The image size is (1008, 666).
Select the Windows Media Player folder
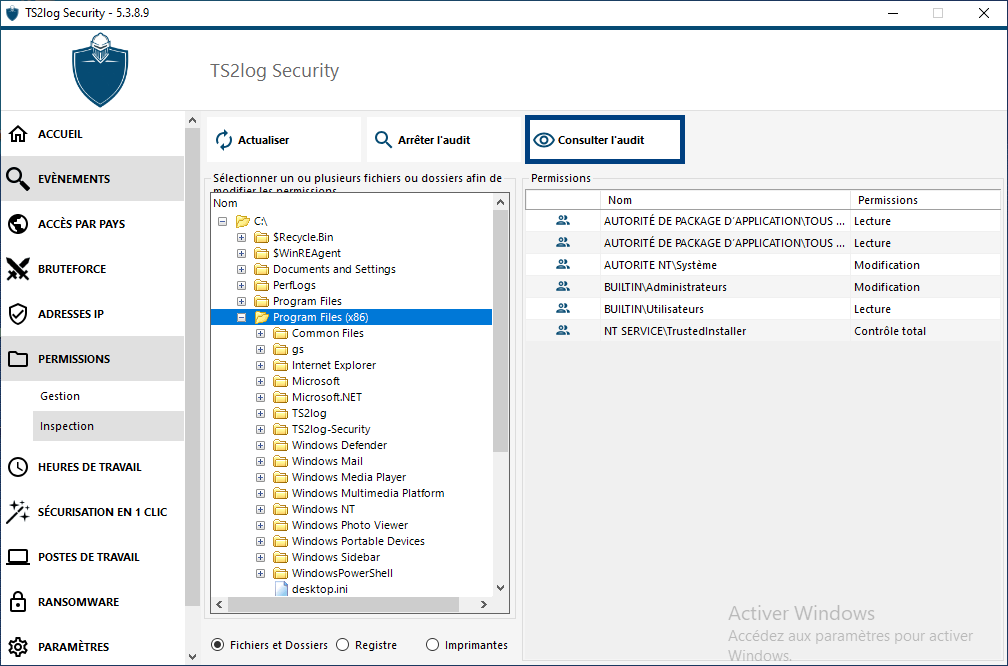coord(348,477)
